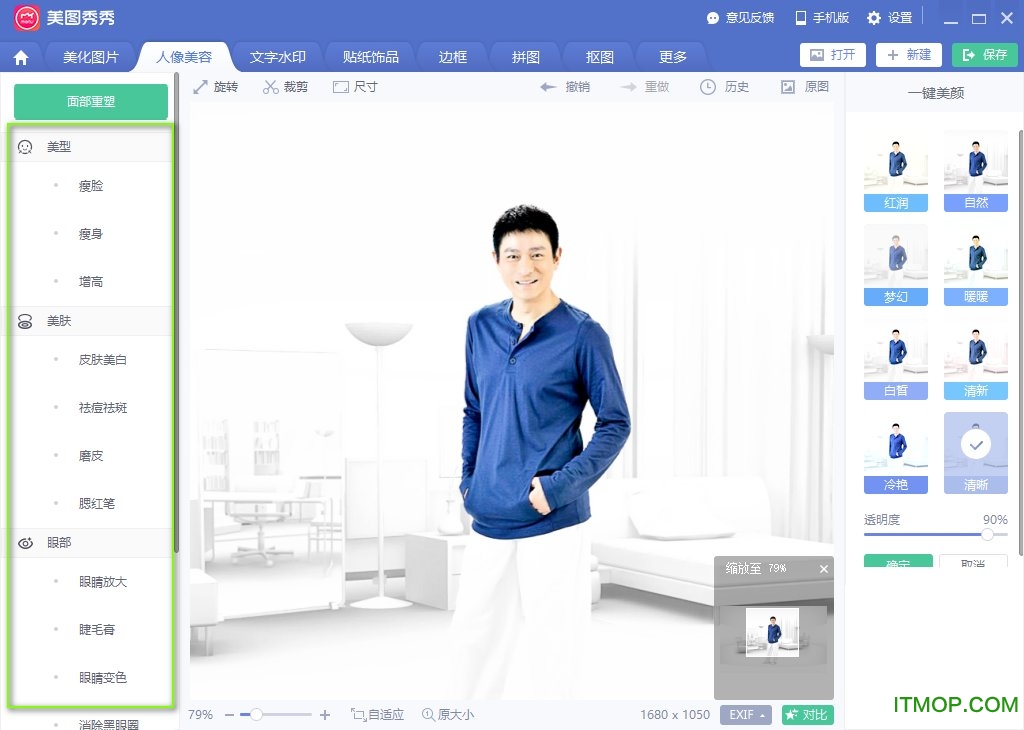Adjust the 透明度 transparency slider
Screen dimensions: 1024x730
[x=988, y=535]
